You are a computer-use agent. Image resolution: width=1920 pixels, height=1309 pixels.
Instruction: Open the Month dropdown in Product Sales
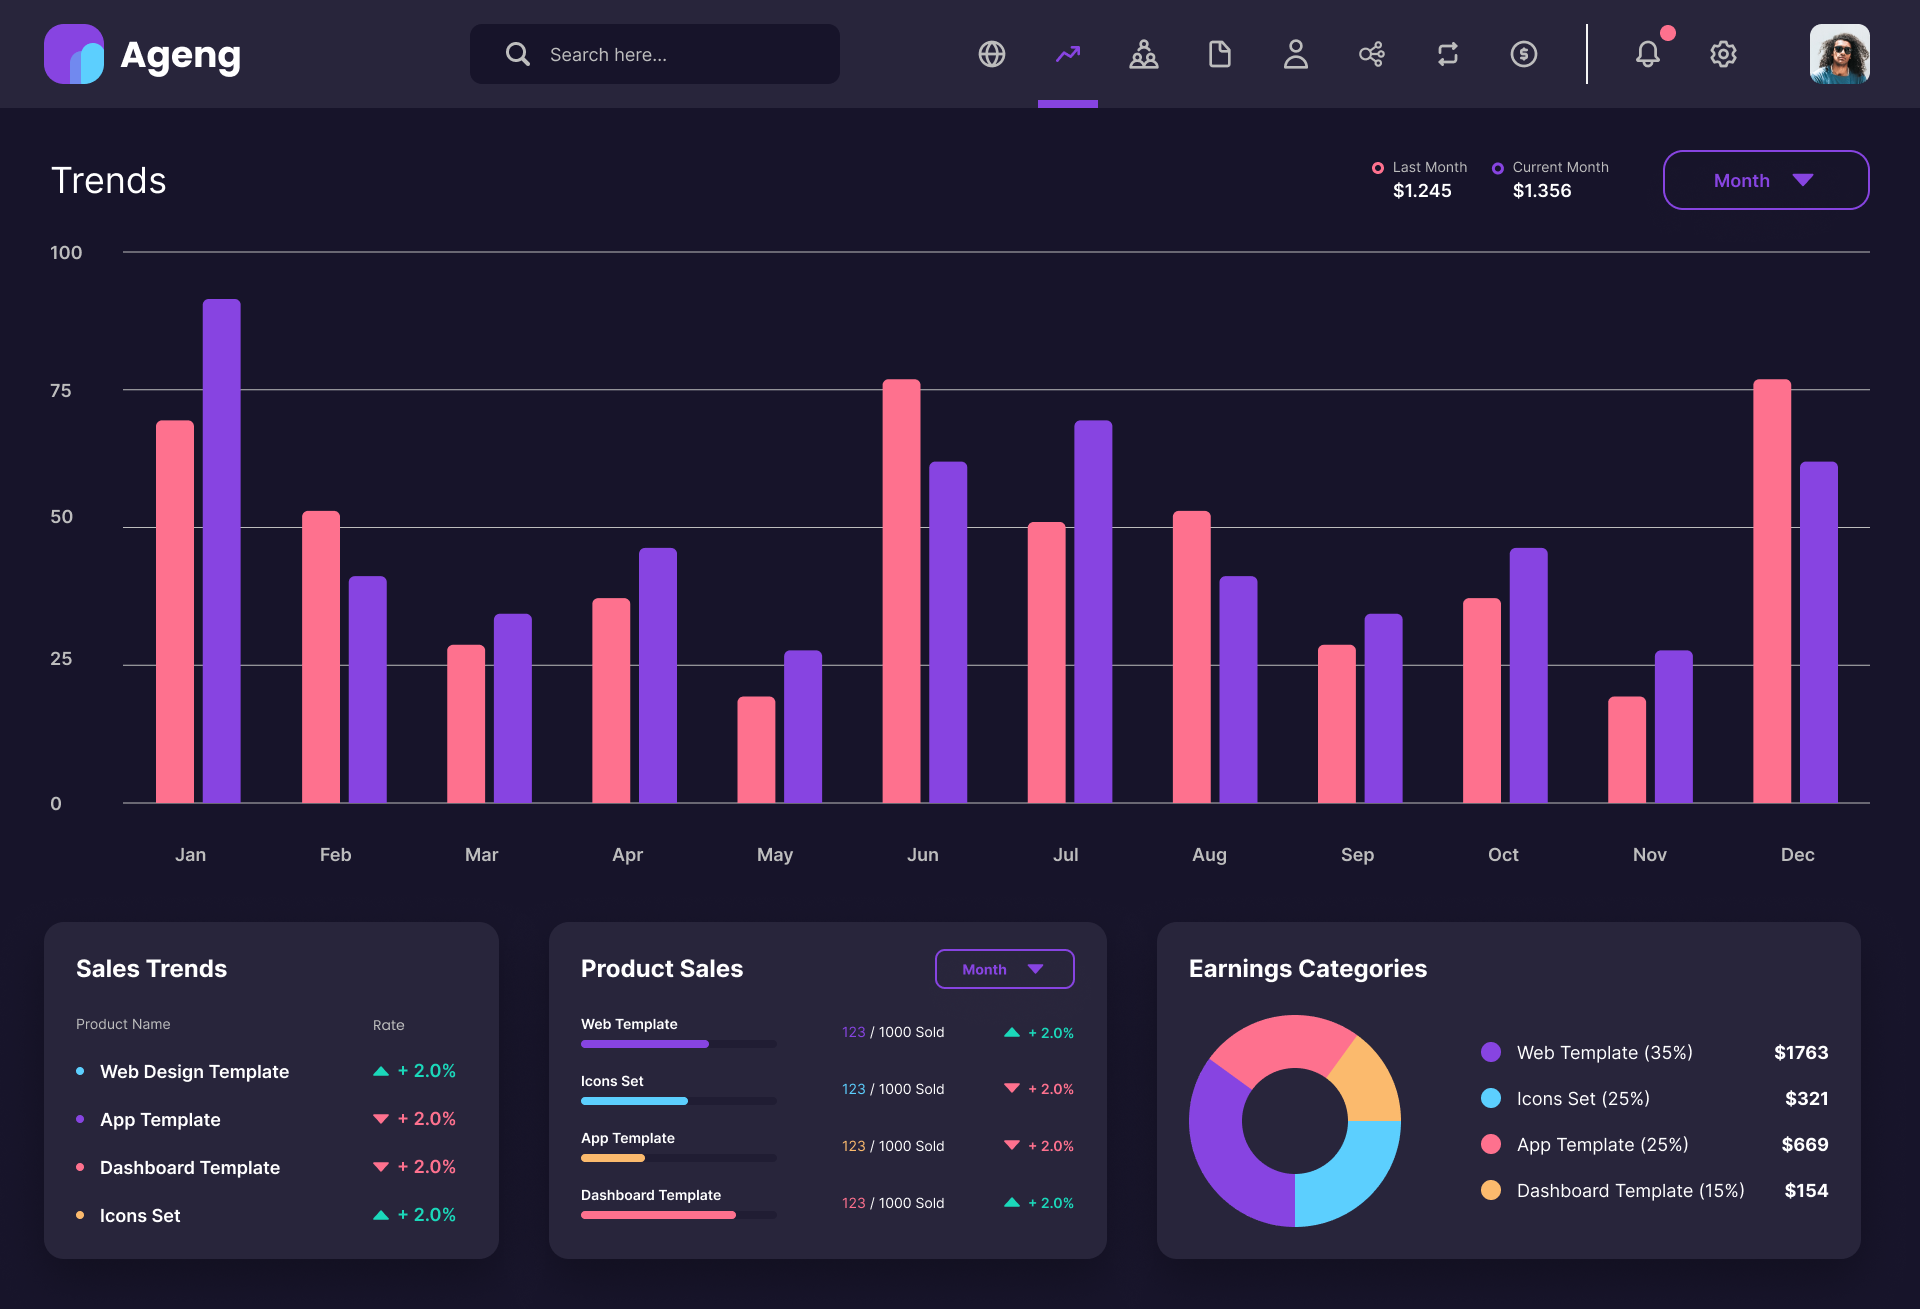point(1004,968)
